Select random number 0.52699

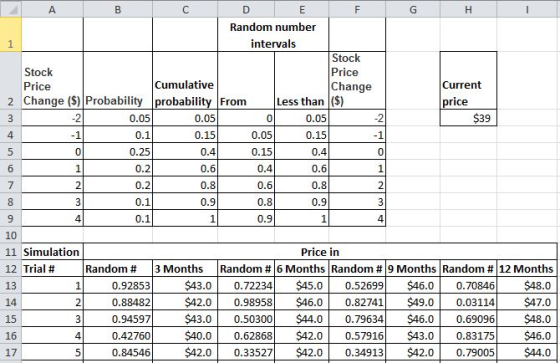coord(357,285)
